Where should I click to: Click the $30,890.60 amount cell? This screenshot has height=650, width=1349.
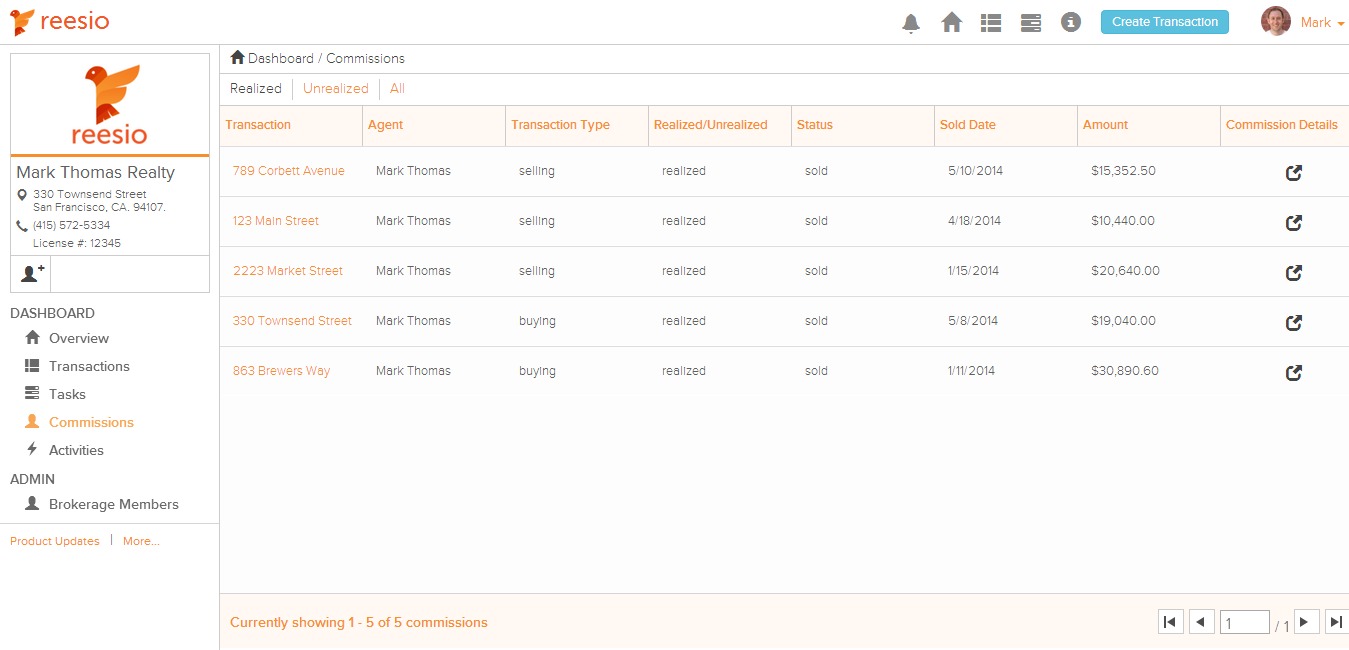(1125, 371)
